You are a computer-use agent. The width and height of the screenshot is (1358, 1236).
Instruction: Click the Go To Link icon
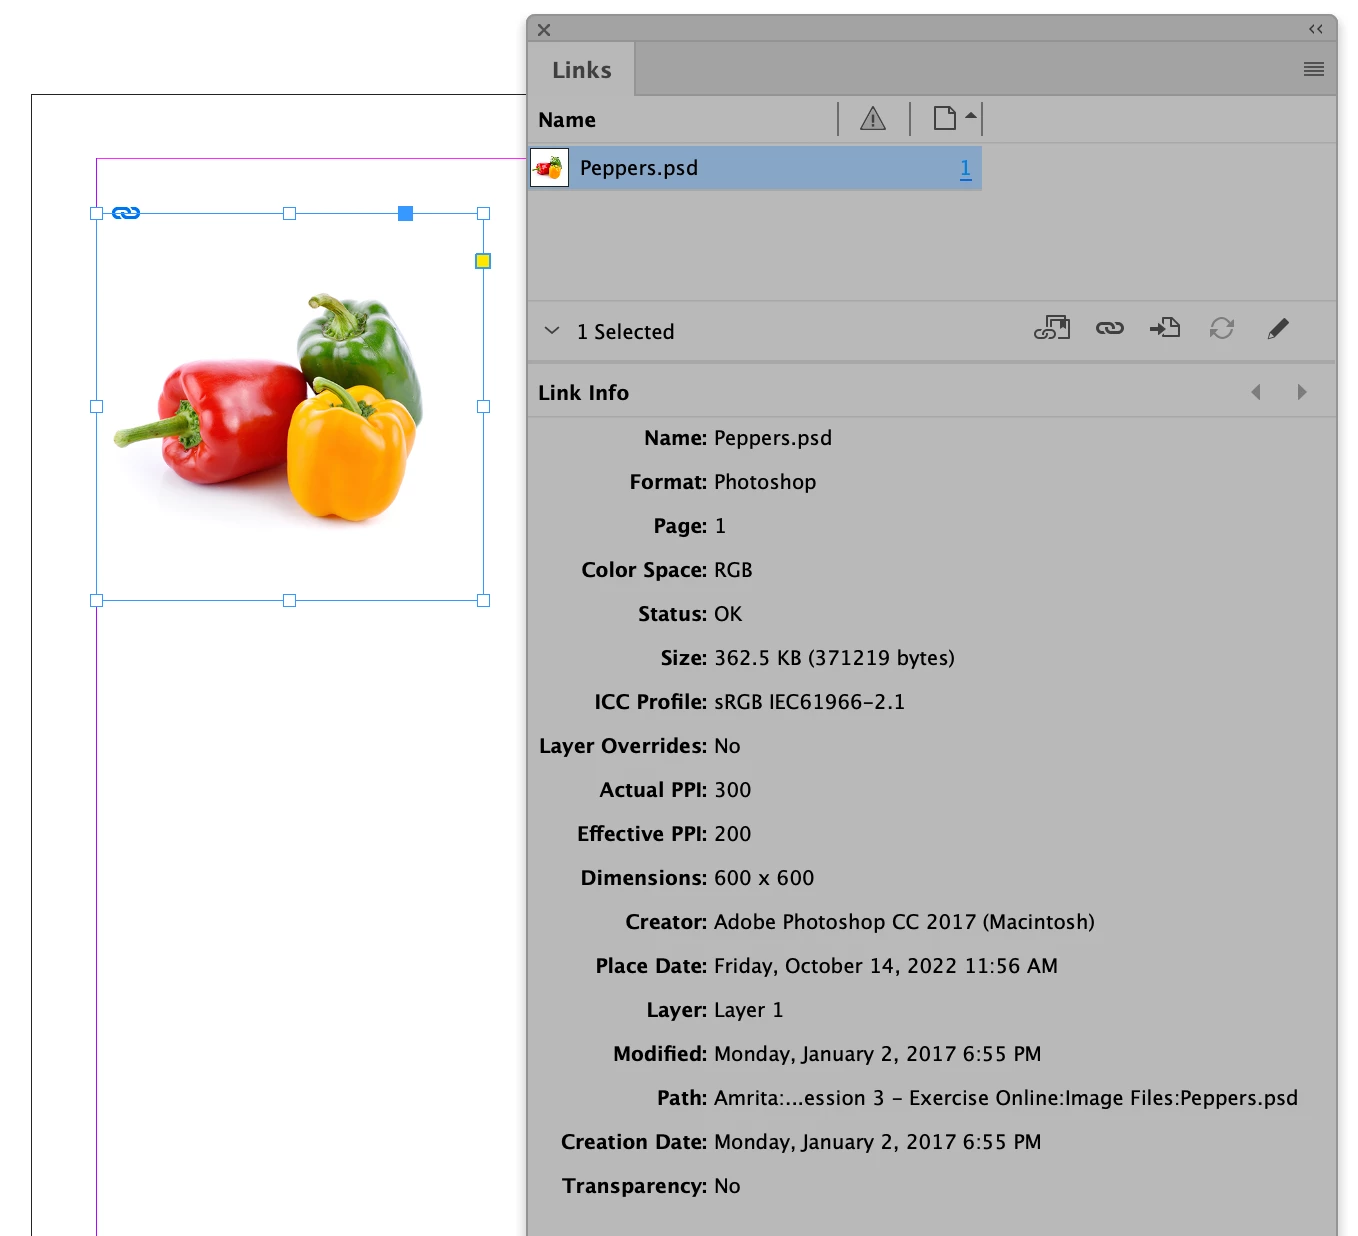1165,328
